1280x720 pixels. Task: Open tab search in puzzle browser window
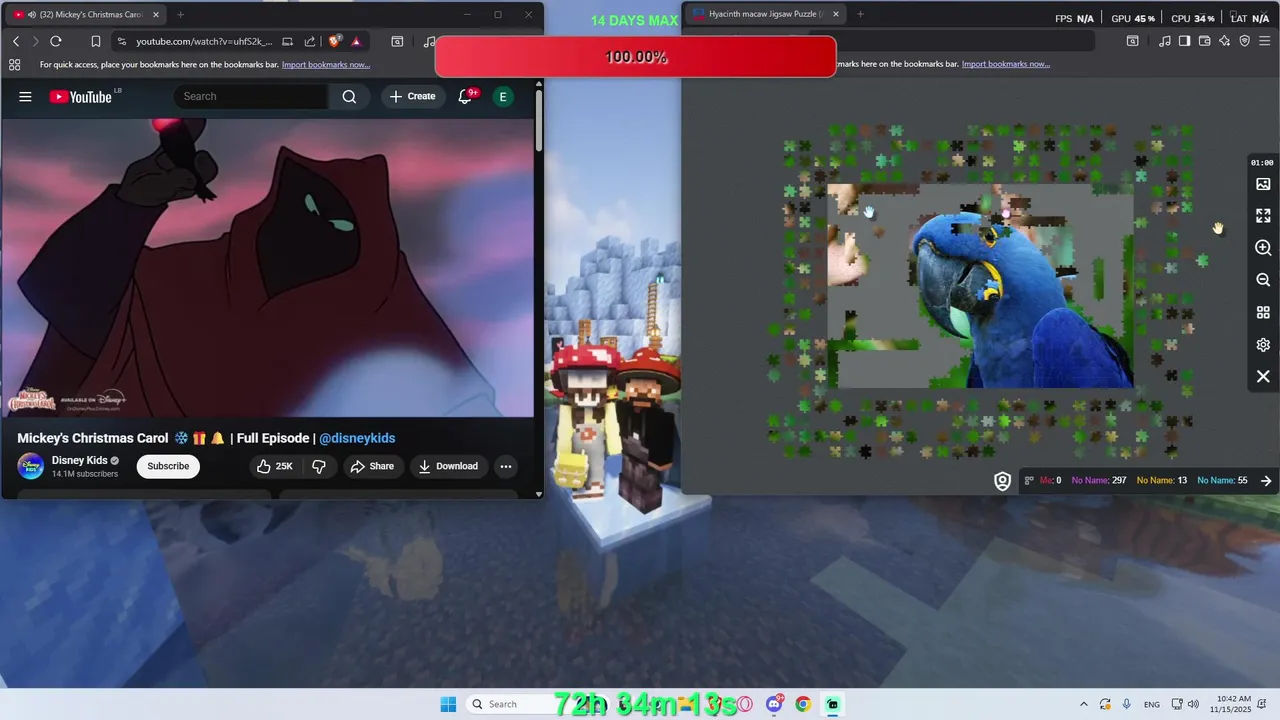(1132, 41)
